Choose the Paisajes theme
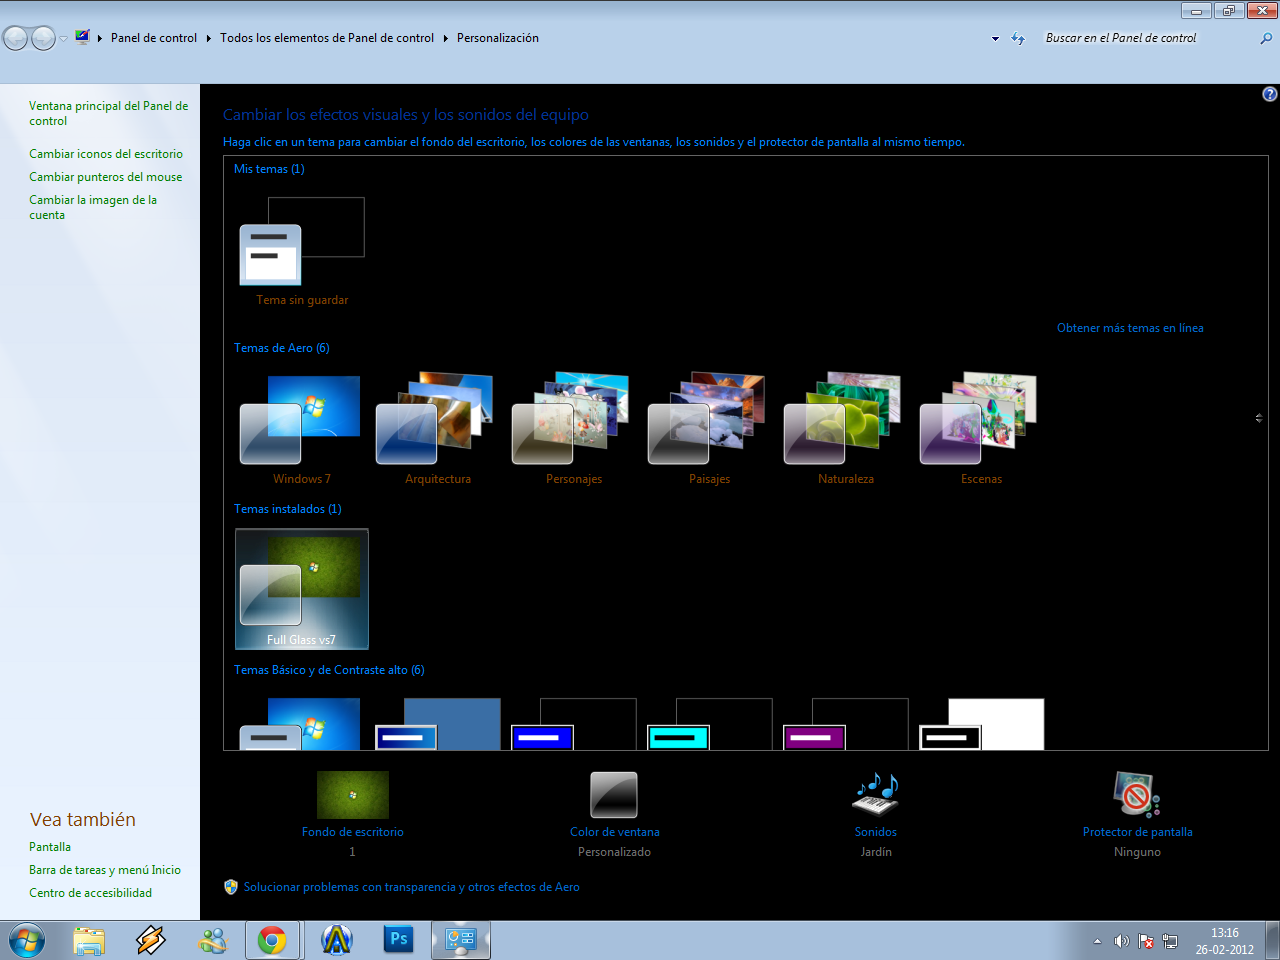Image resolution: width=1280 pixels, height=960 pixels. [709, 428]
